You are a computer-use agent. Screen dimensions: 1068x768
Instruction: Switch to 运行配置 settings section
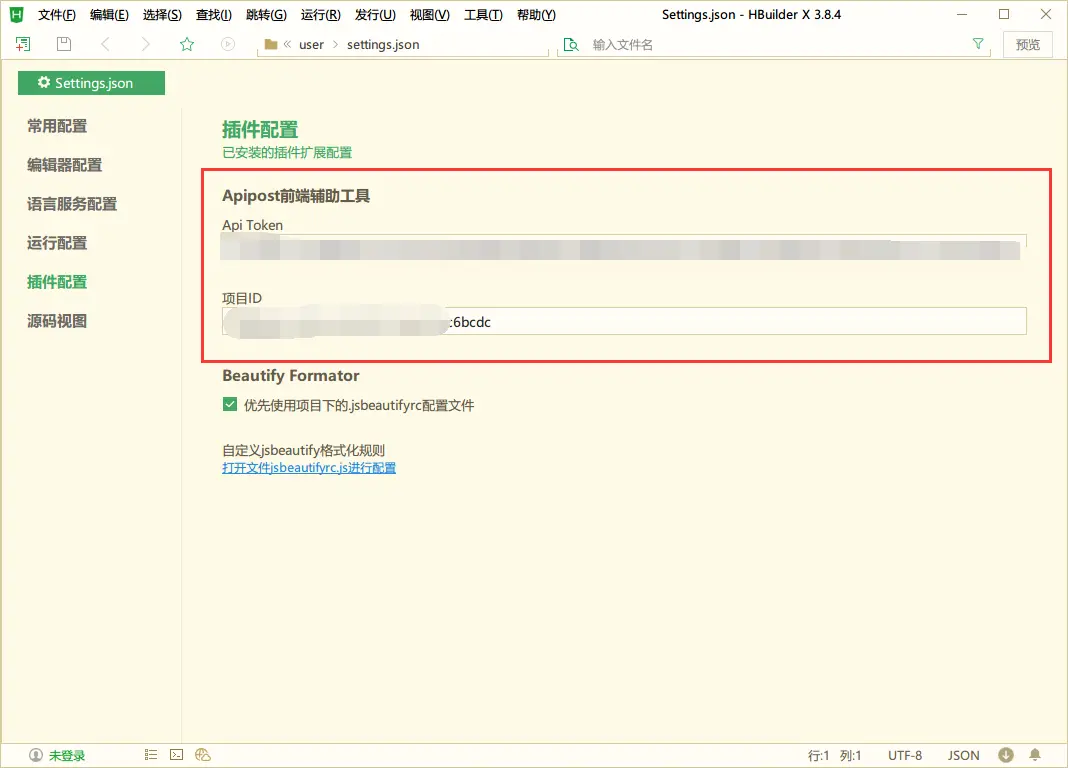click(x=57, y=243)
